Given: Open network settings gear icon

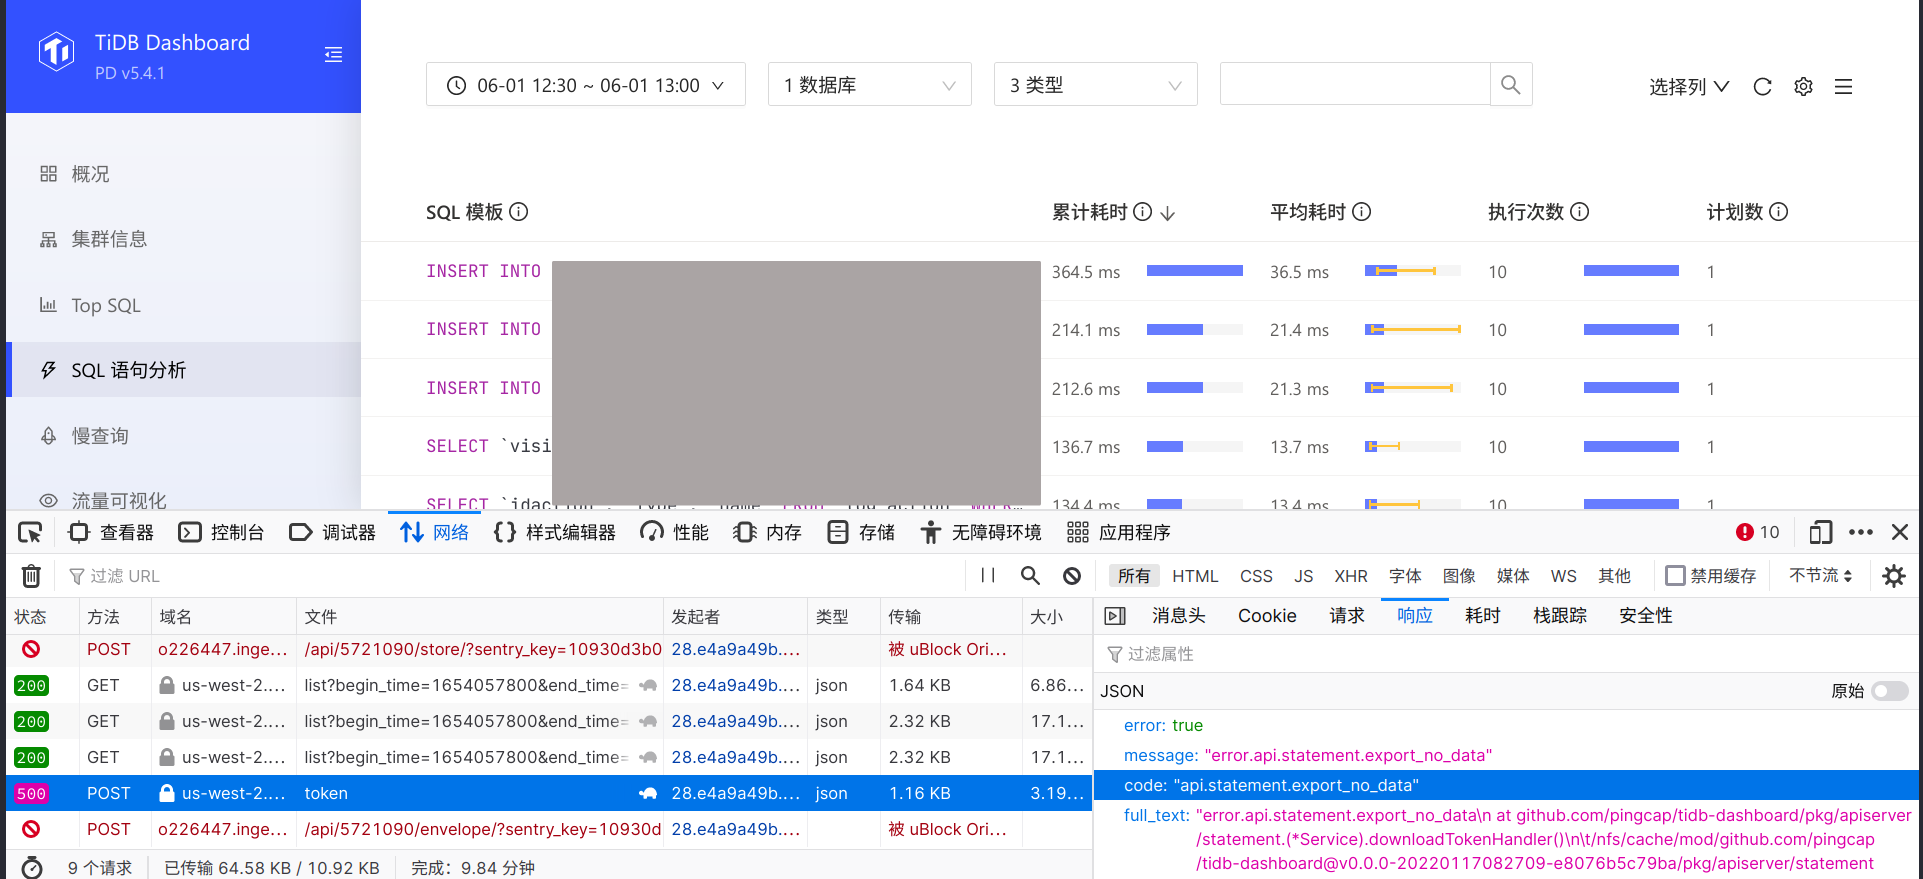Looking at the screenshot, I should click(1894, 576).
